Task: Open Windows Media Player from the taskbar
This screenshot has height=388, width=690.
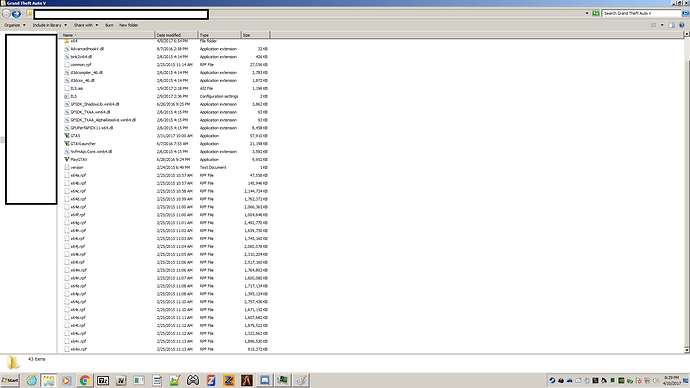Action: (x=66, y=380)
